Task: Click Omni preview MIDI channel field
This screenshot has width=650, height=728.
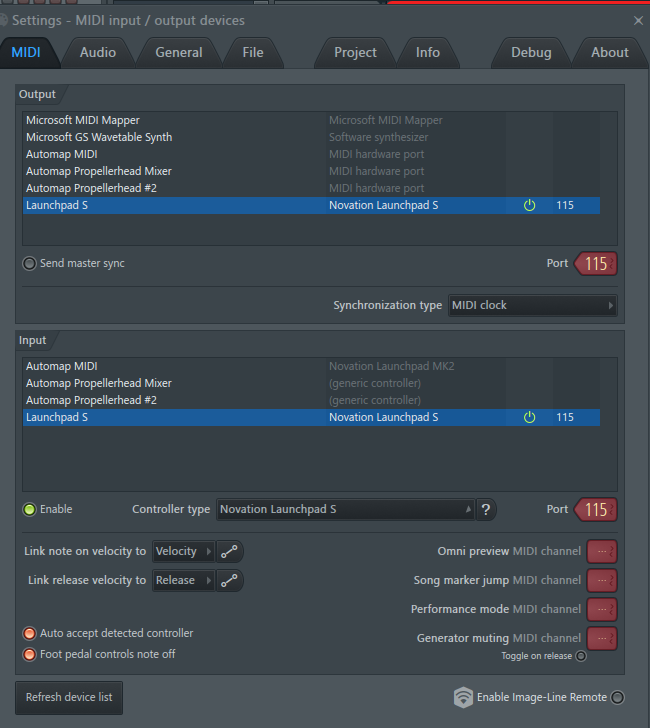Action: (602, 552)
